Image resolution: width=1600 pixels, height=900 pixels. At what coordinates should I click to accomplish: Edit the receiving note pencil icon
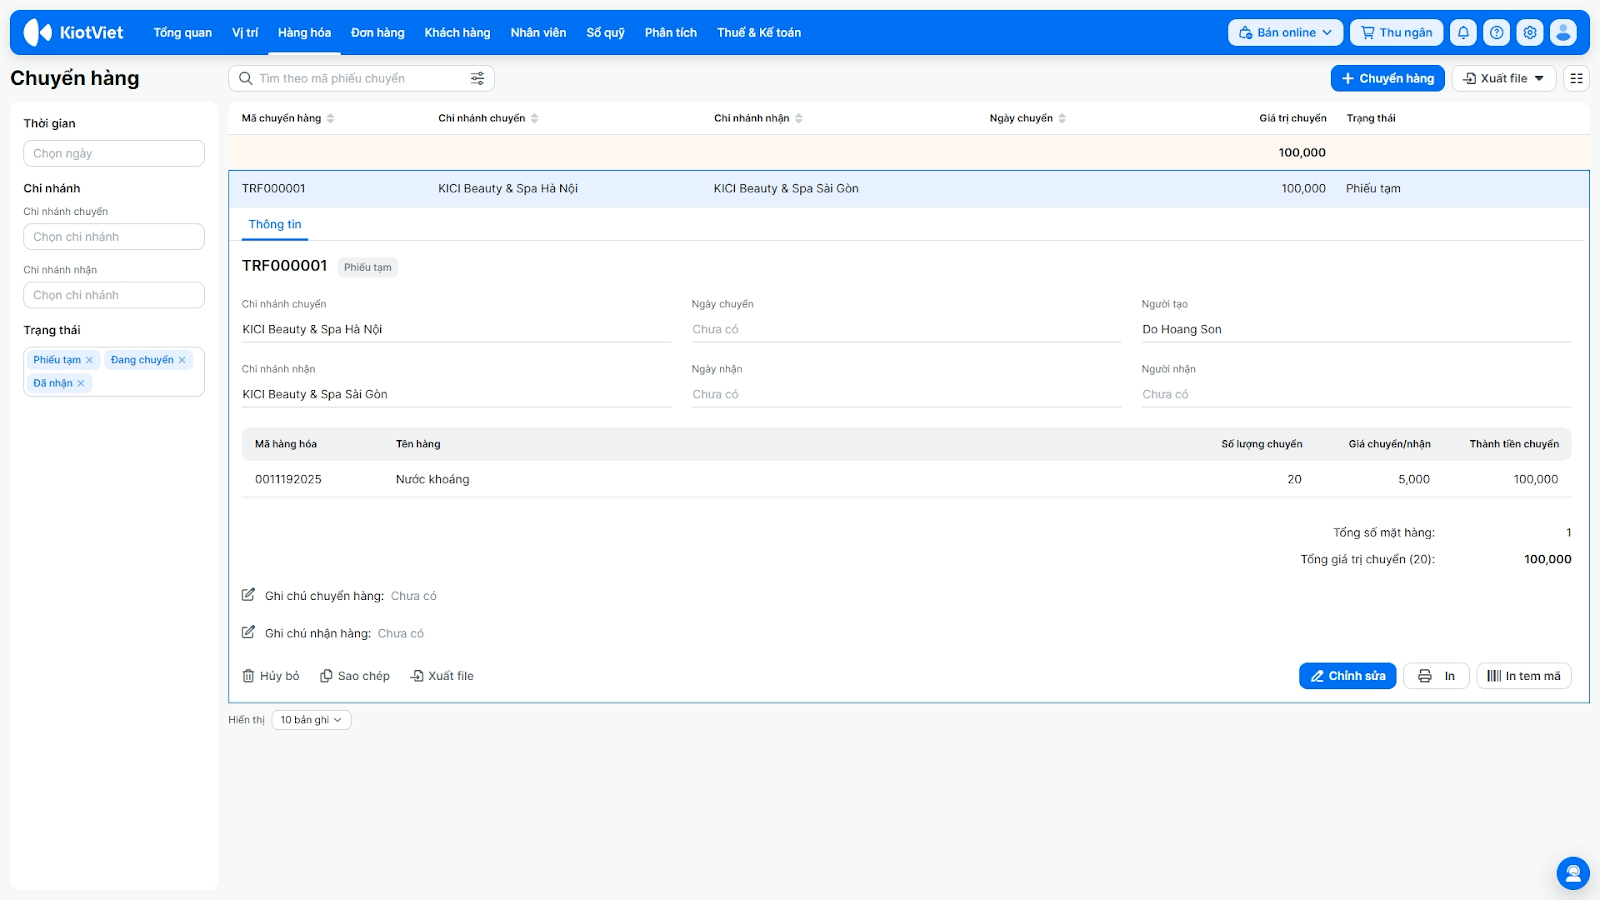(x=249, y=632)
